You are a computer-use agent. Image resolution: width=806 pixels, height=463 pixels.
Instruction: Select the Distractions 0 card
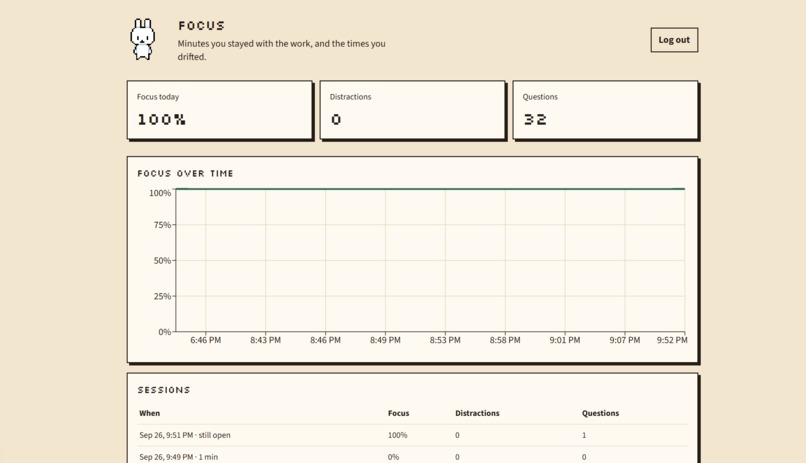point(412,109)
